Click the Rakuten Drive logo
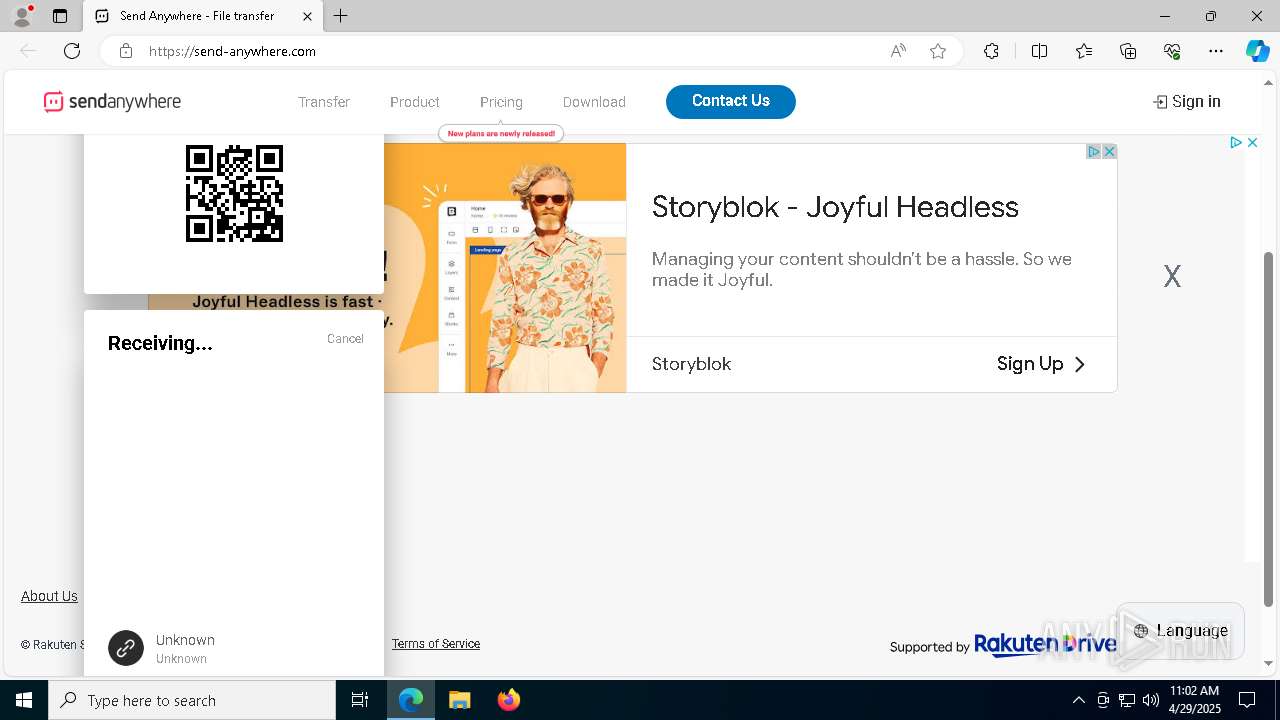This screenshot has width=1280, height=720. pyautogui.click(x=1045, y=645)
